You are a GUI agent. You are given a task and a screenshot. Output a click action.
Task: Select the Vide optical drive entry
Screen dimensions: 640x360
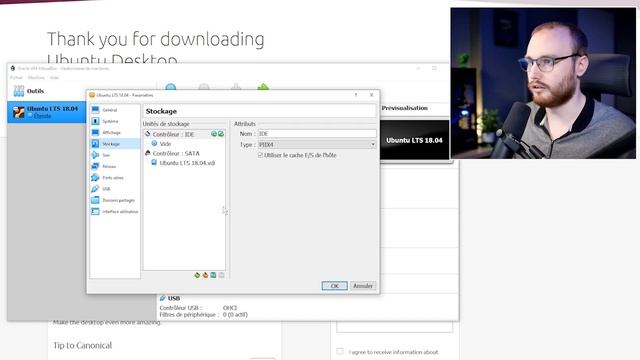pos(165,144)
